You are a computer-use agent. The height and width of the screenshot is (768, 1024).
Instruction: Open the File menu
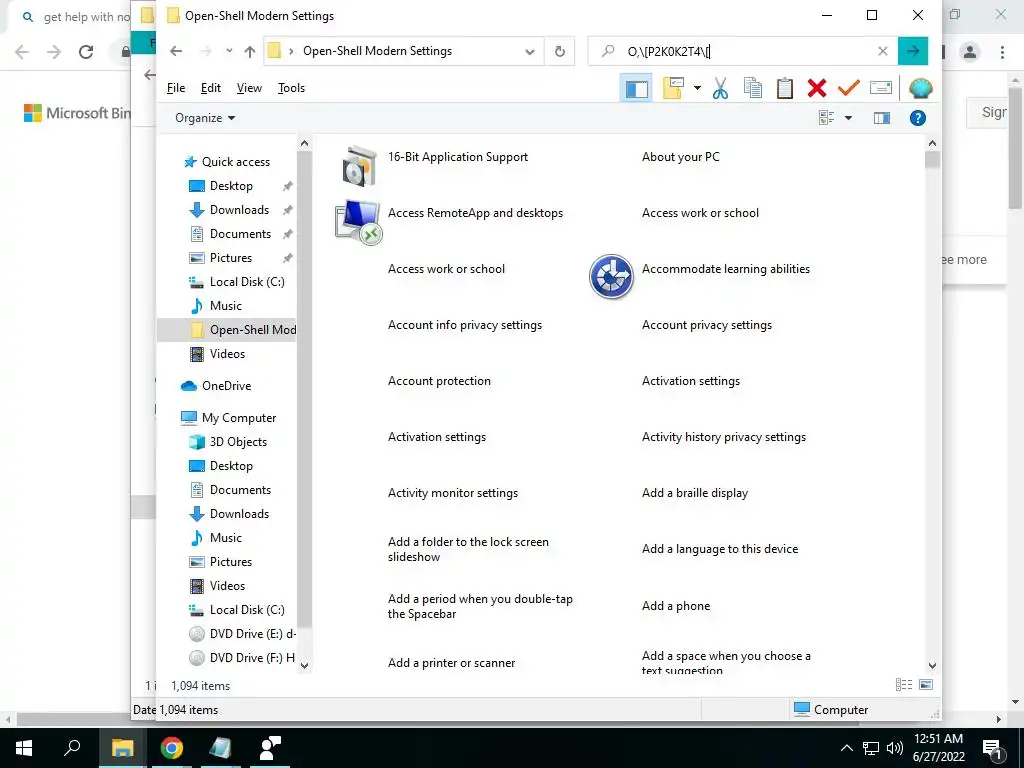[176, 88]
